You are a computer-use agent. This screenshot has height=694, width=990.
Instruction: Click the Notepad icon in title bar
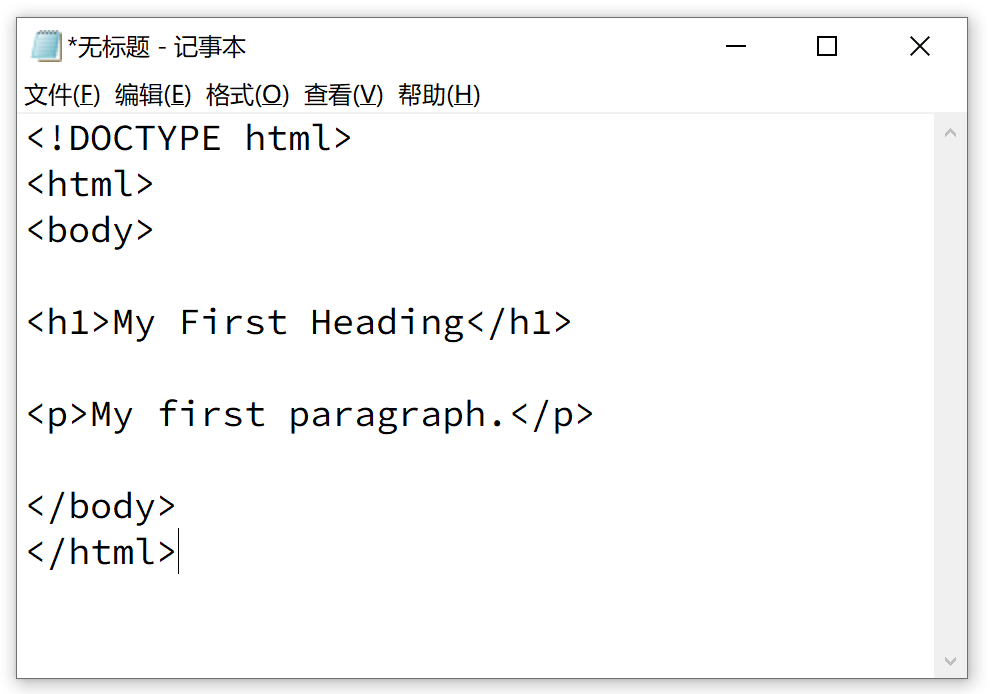[x=46, y=46]
